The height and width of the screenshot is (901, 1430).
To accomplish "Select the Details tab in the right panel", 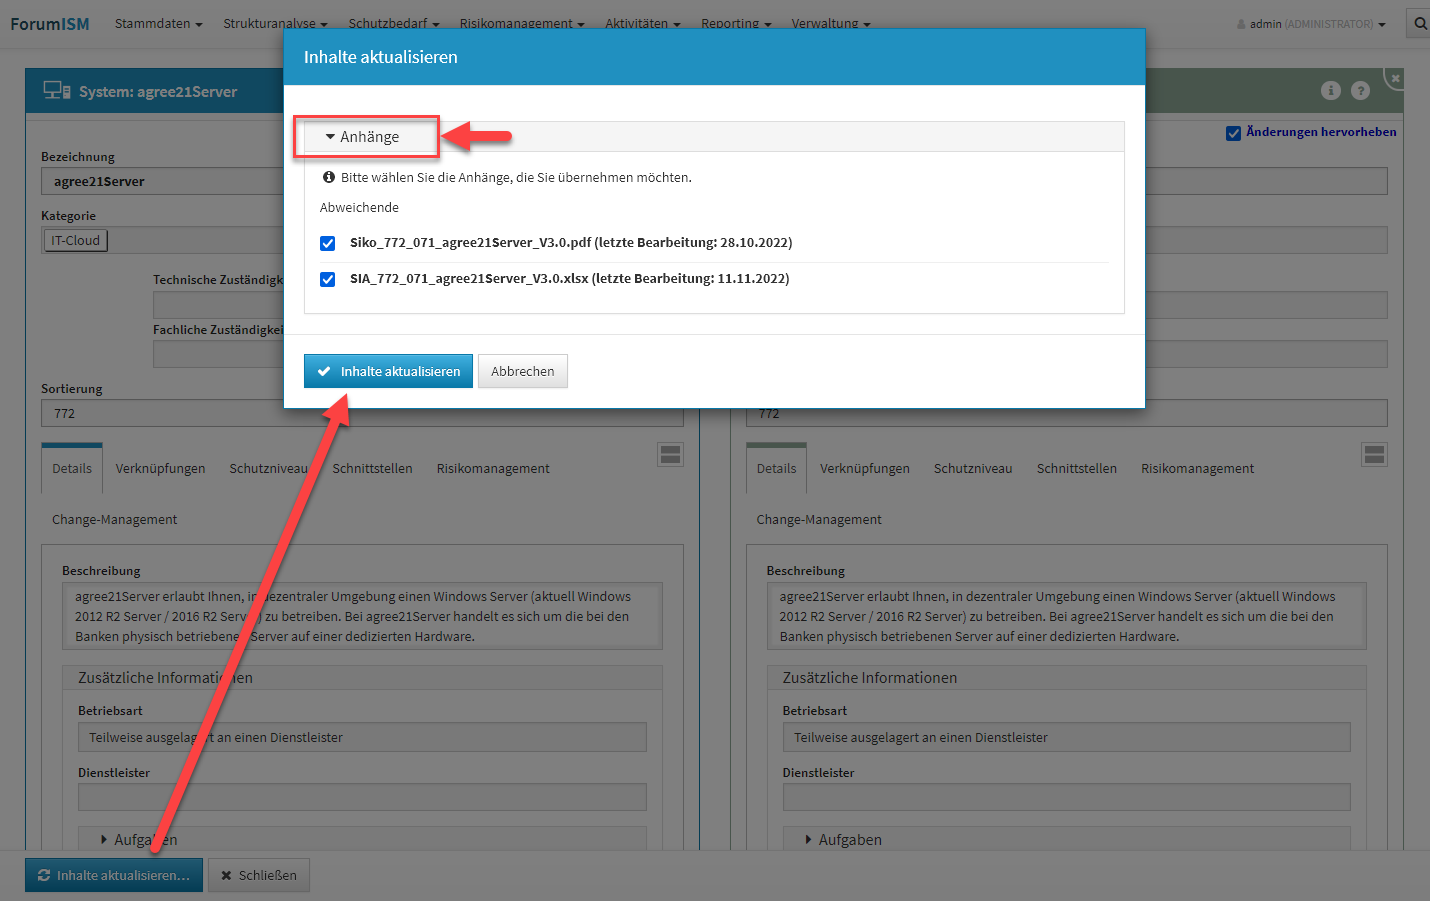I will (x=777, y=468).
